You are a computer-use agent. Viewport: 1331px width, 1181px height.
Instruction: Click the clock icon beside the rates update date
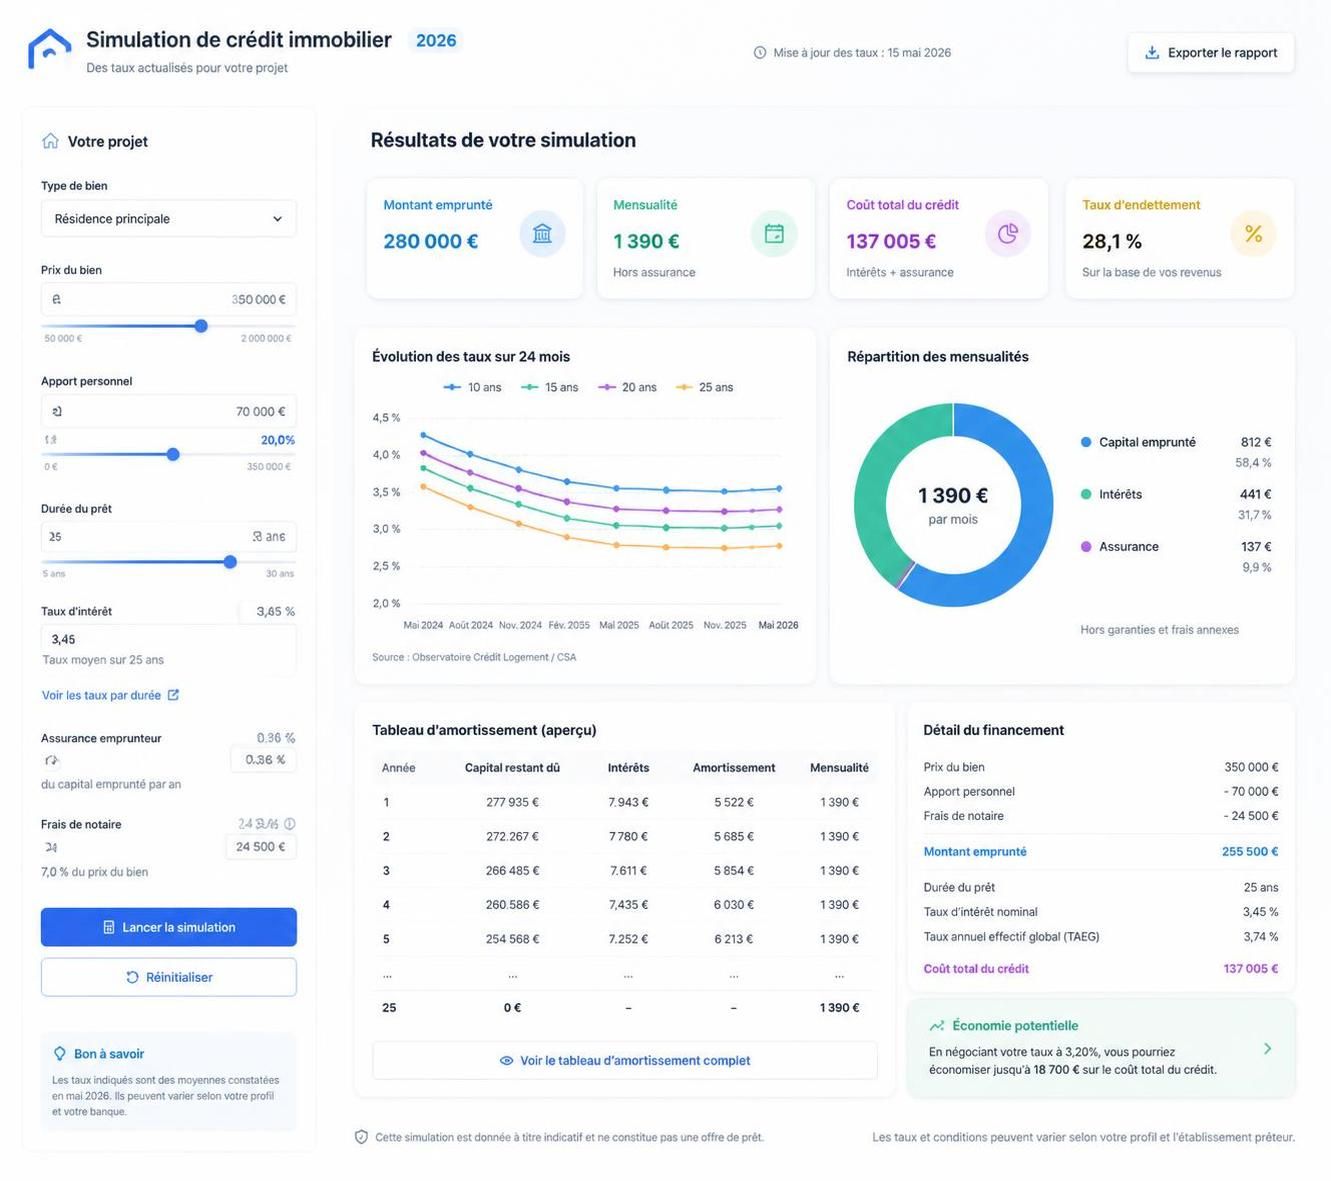click(x=760, y=53)
